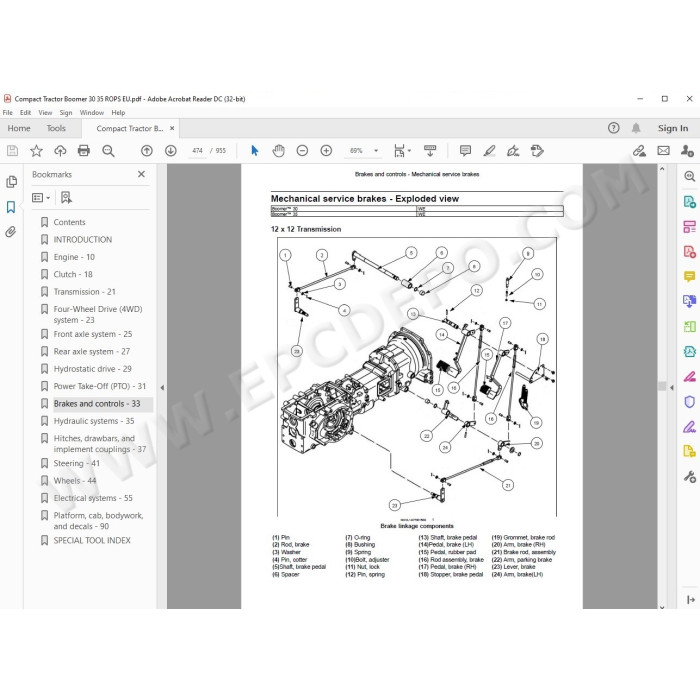Add the document to starred files

pyautogui.click(x=36, y=151)
